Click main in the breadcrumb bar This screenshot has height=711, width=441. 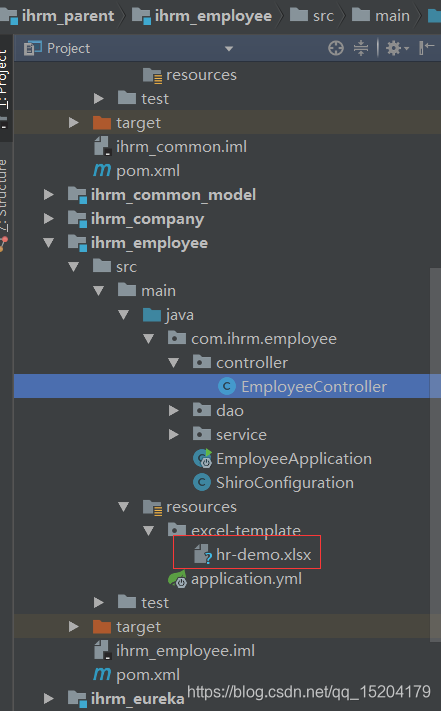click(392, 16)
